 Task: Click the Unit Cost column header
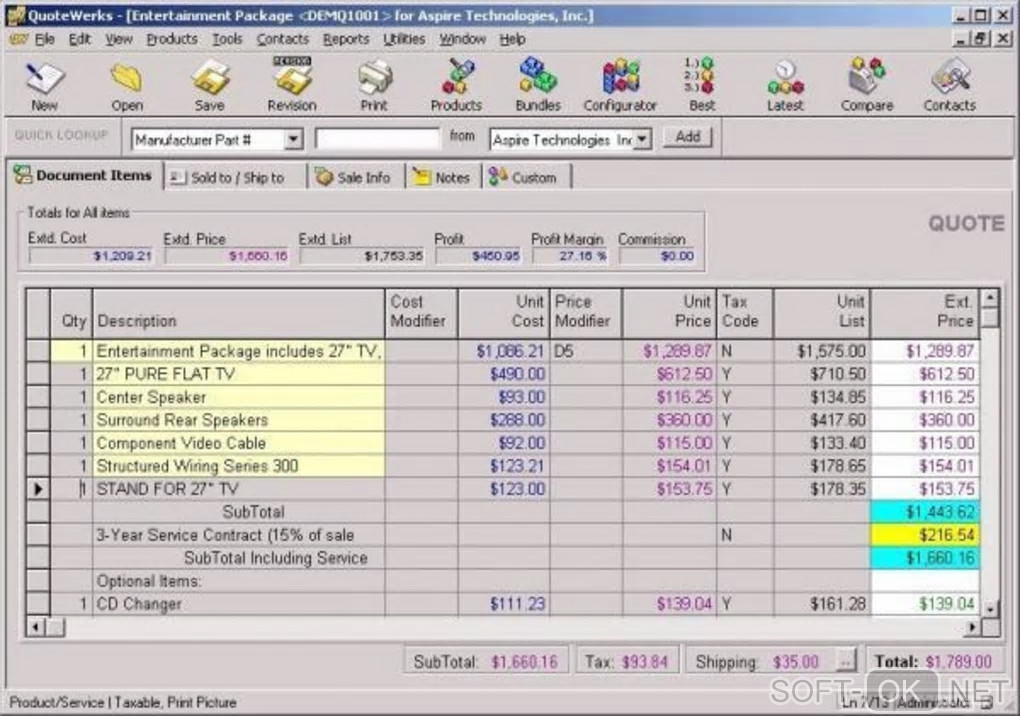click(x=503, y=313)
